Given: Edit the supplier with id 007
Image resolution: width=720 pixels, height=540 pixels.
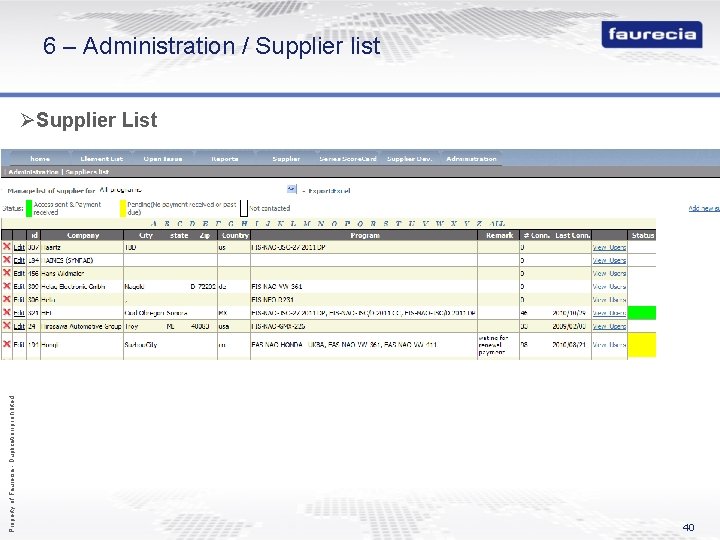Looking at the screenshot, I should [19, 247].
